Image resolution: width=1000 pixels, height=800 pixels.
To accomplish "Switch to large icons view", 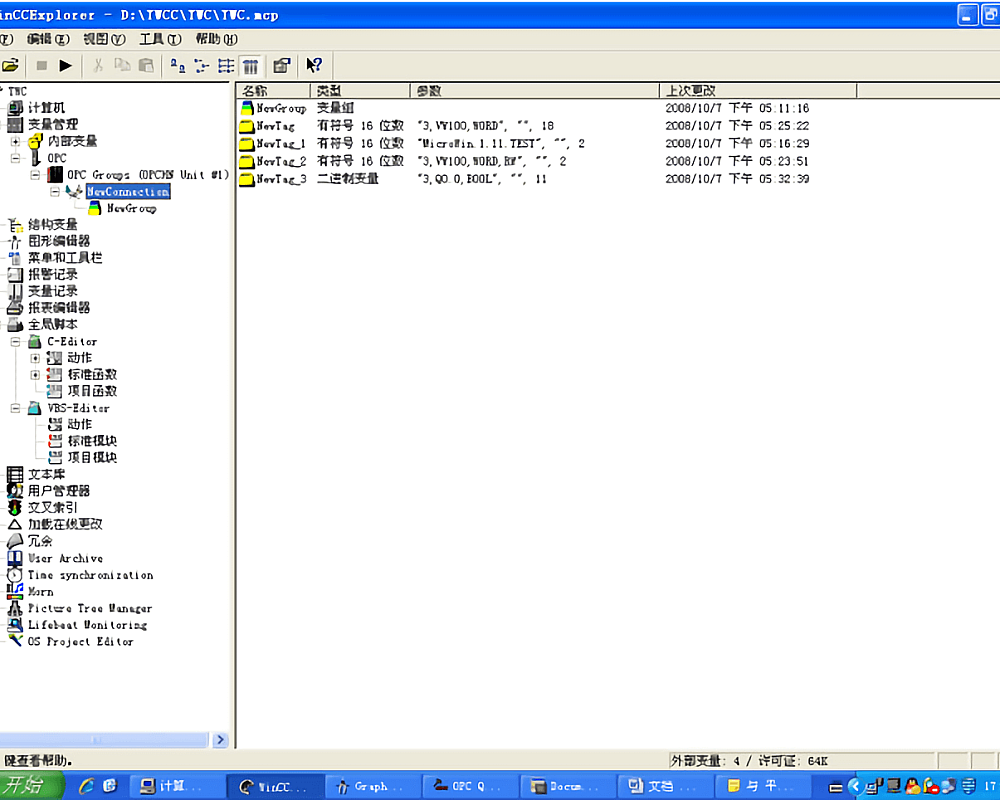I will (177, 66).
